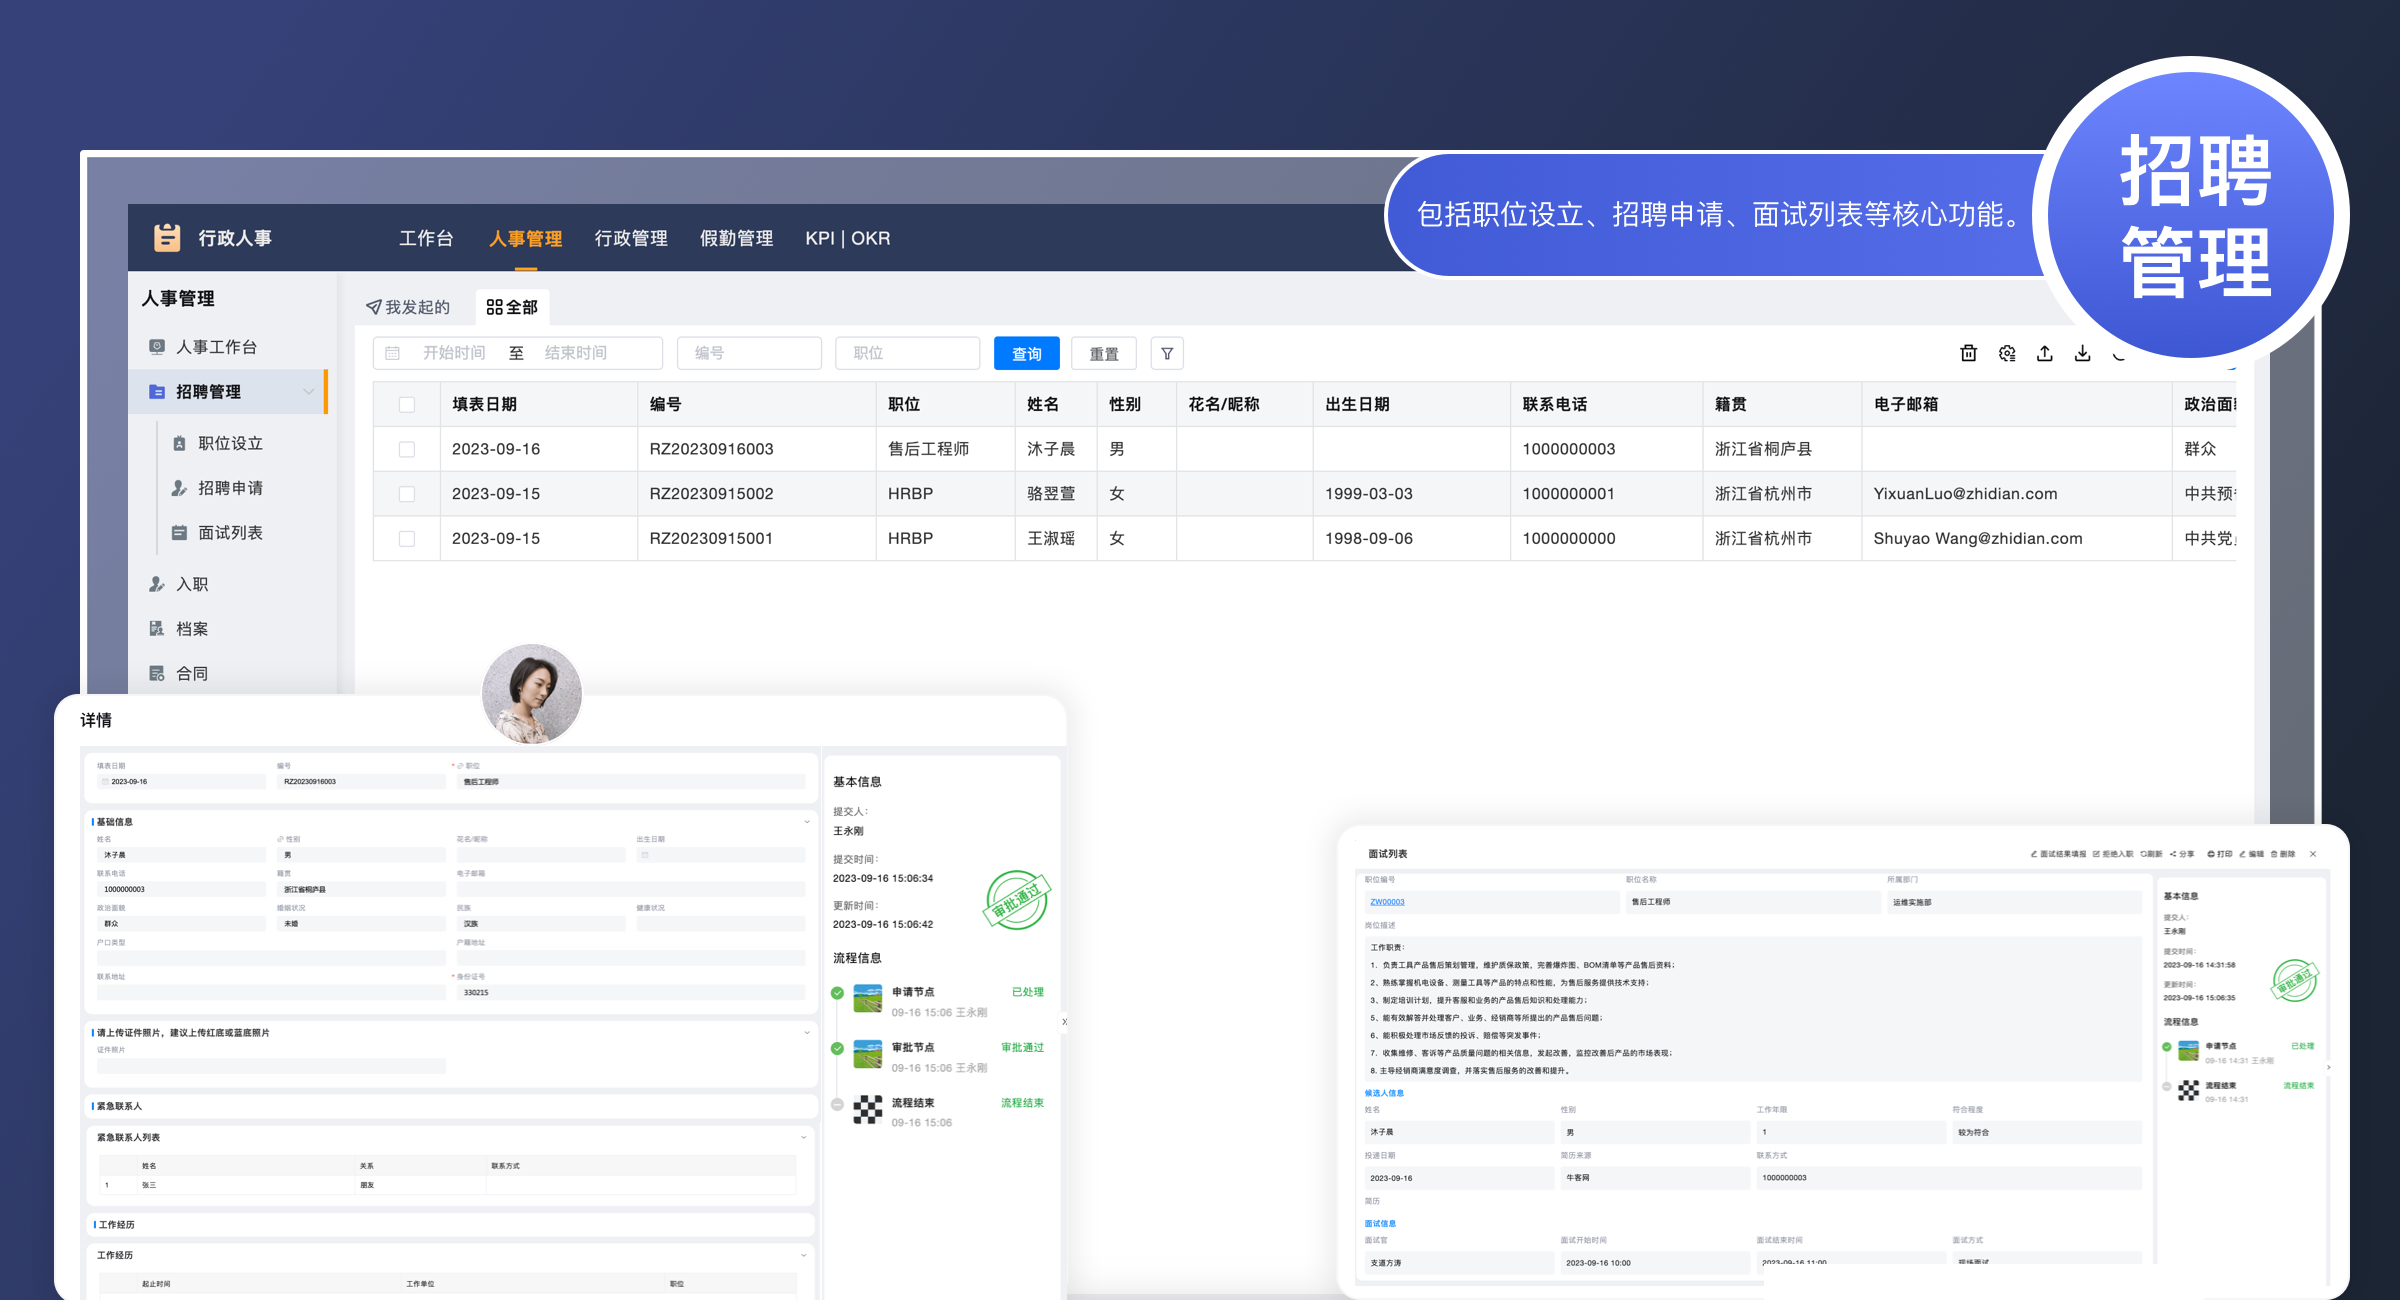Click the blue 查询 button
This screenshot has width=2400, height=1300.
[x=1026, y=353]
